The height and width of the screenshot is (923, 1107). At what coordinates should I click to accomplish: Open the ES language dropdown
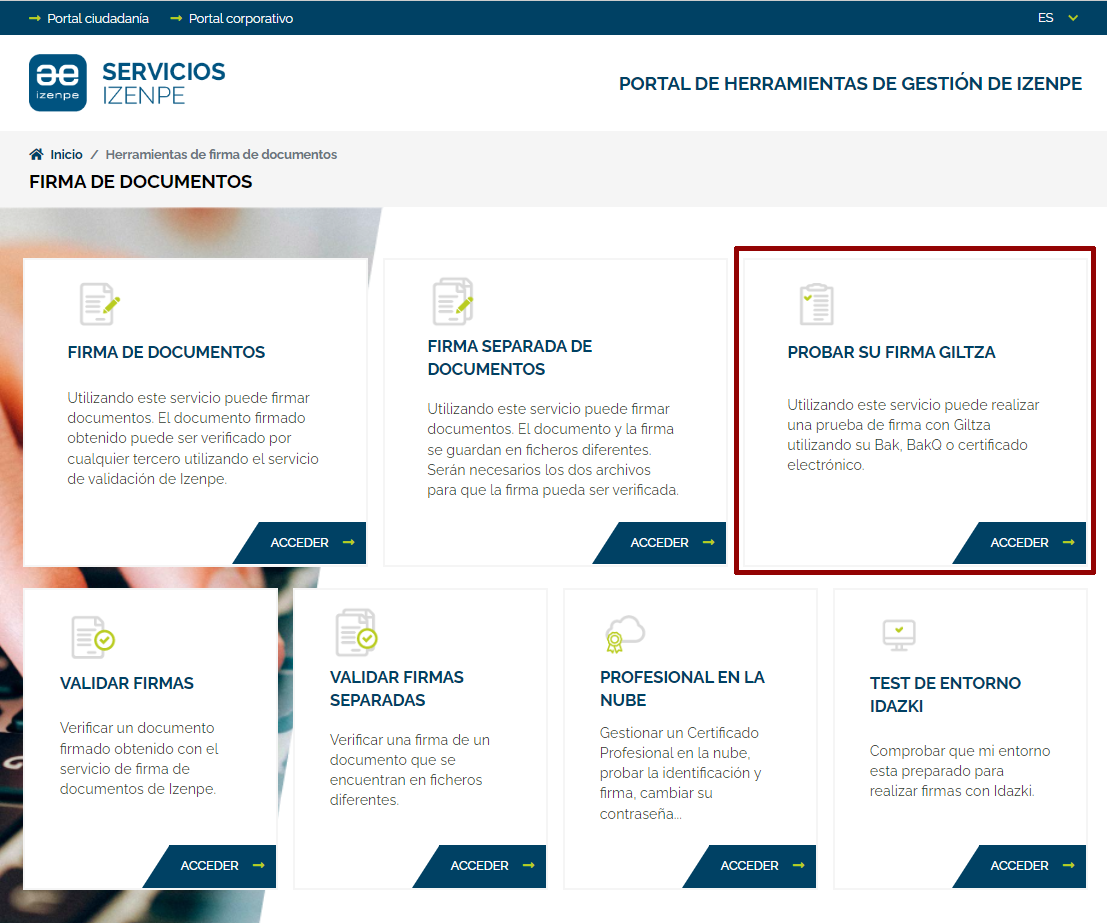pyautogui.click(x=1058, y=18)
